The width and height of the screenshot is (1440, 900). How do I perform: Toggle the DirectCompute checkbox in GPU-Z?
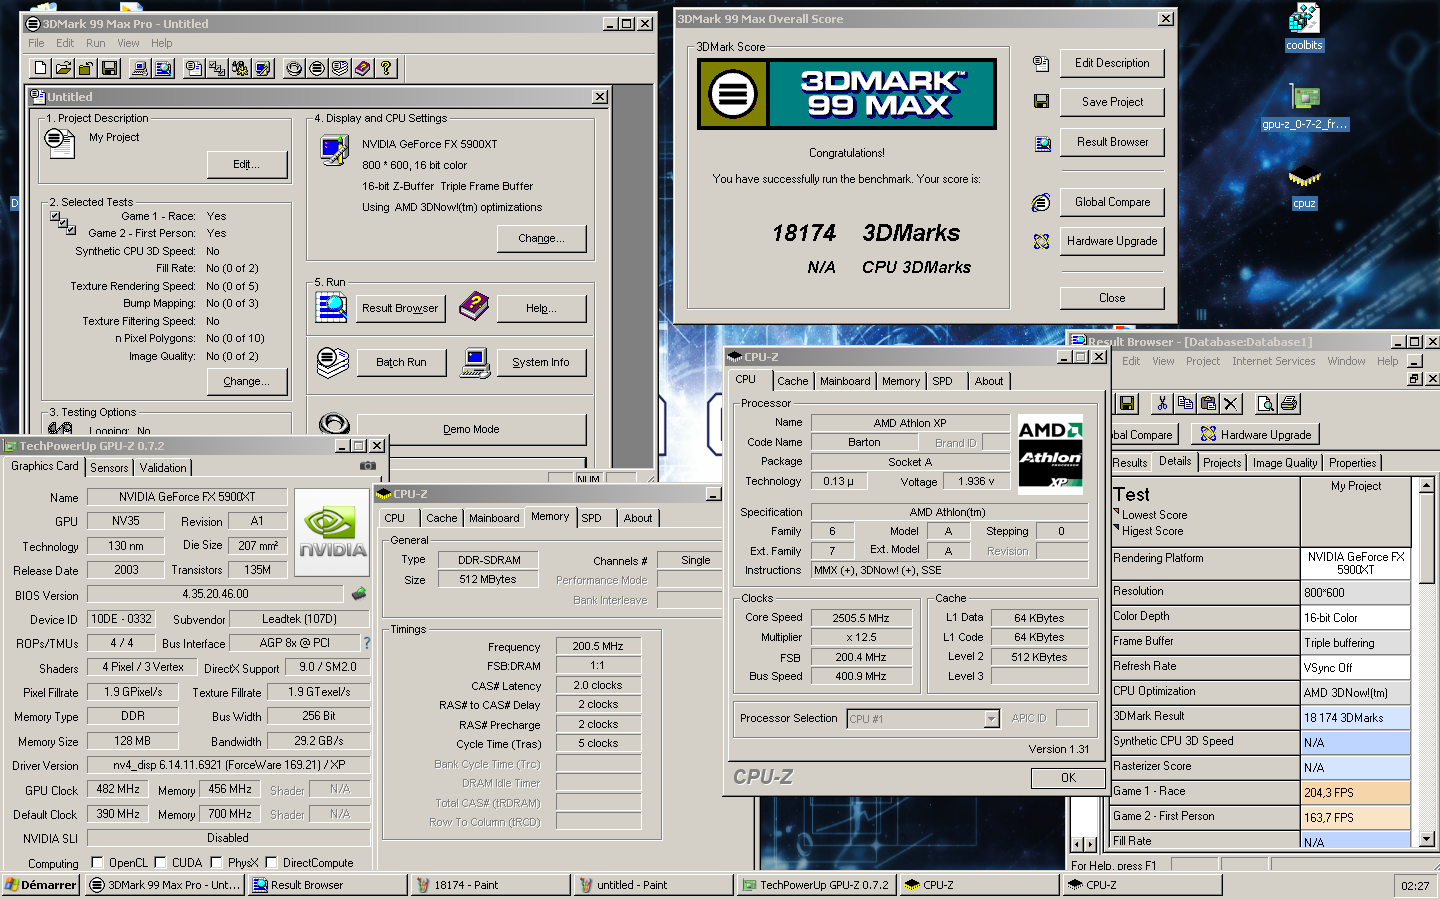pyautogui.click(x=271, y=862)
